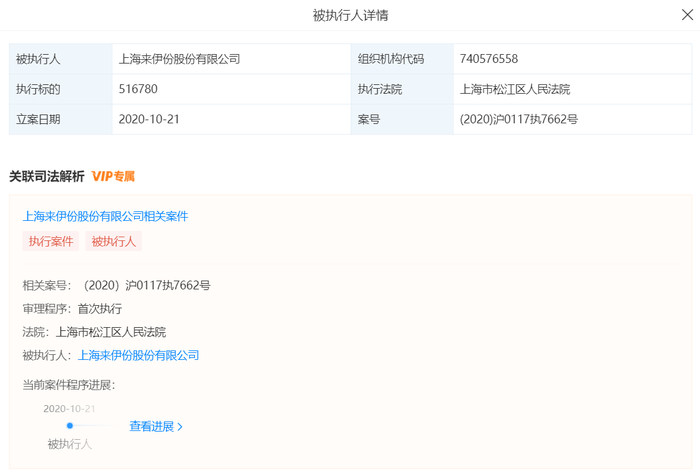Click timeline date 2020-10-21

pyautogui.click(x=69, y=408)
